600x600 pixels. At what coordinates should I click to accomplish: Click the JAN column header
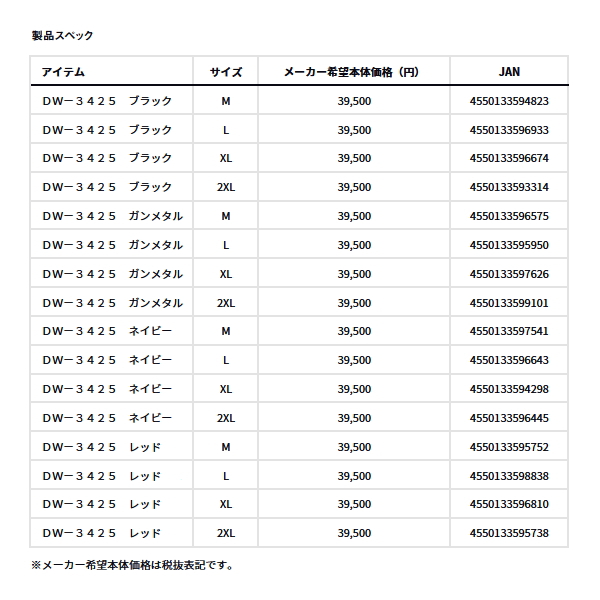tap(509, 72)
